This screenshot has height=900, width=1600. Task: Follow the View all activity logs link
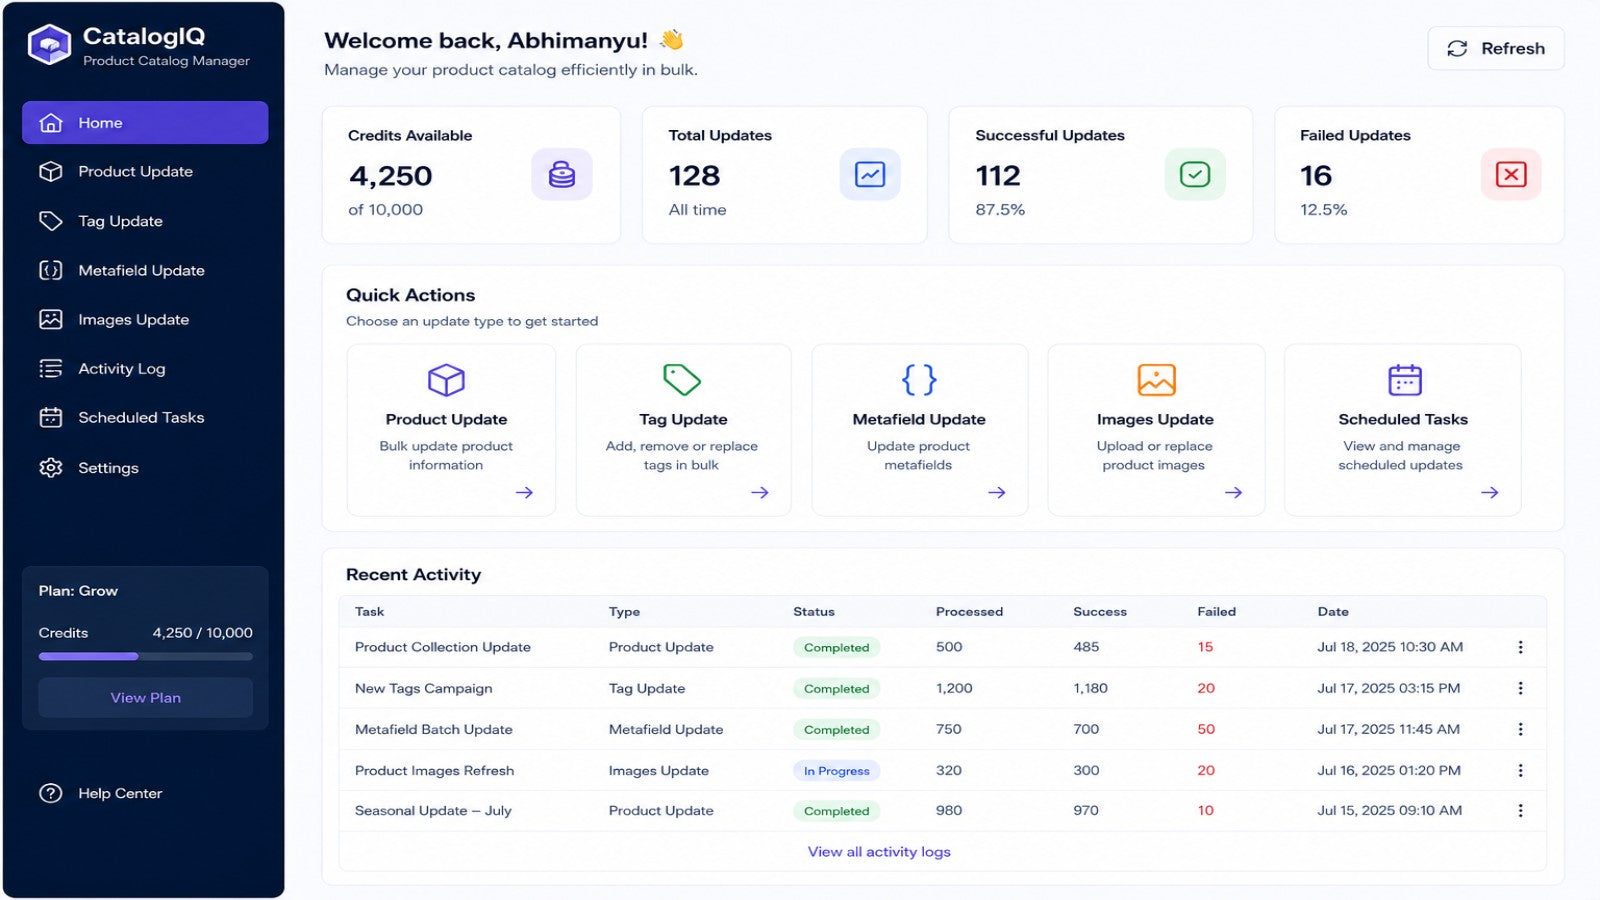[x=879, y=852]
